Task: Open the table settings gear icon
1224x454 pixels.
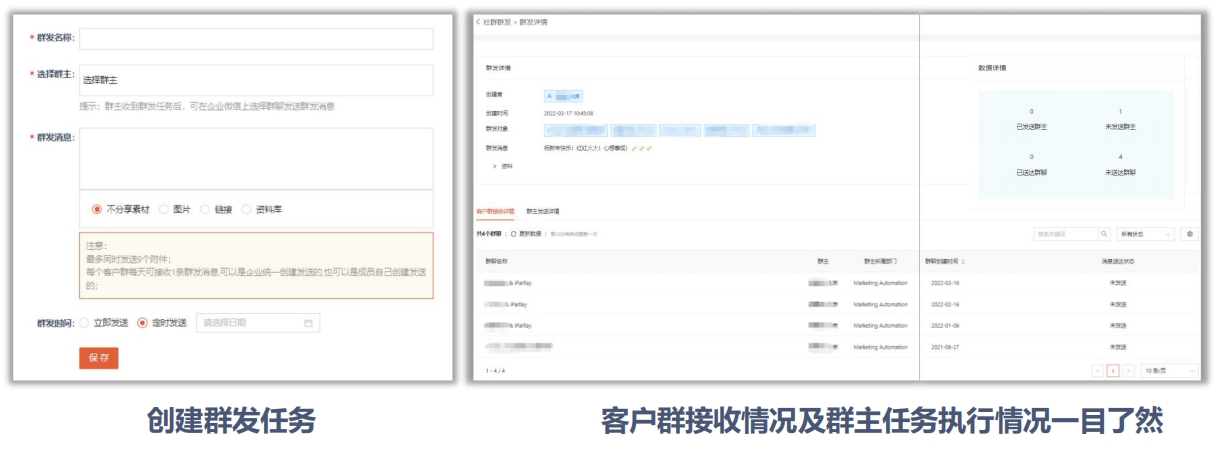Action: click(x=1190, y=234)
